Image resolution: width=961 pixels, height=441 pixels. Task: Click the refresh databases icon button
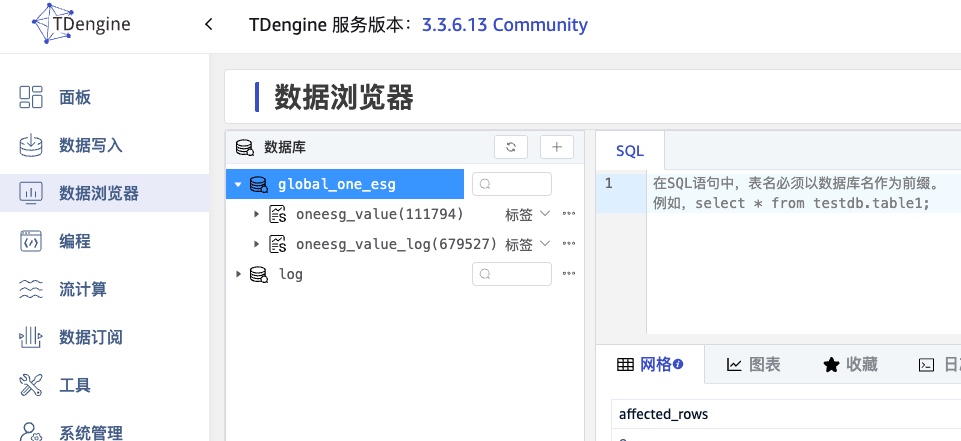[x=510, y=147]
